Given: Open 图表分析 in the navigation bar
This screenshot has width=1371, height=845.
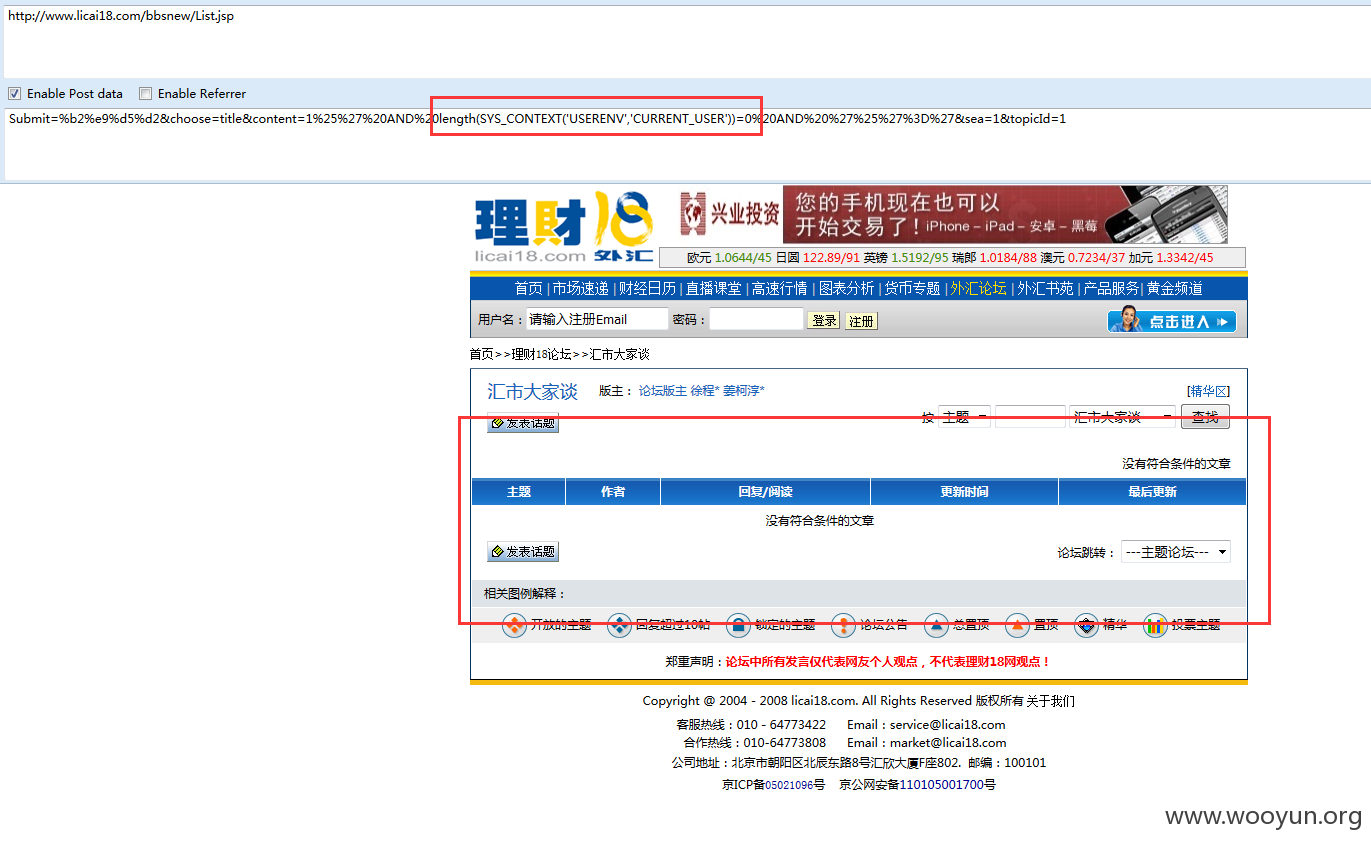Looking at the screenshot, I should click(x=846, y=288).
